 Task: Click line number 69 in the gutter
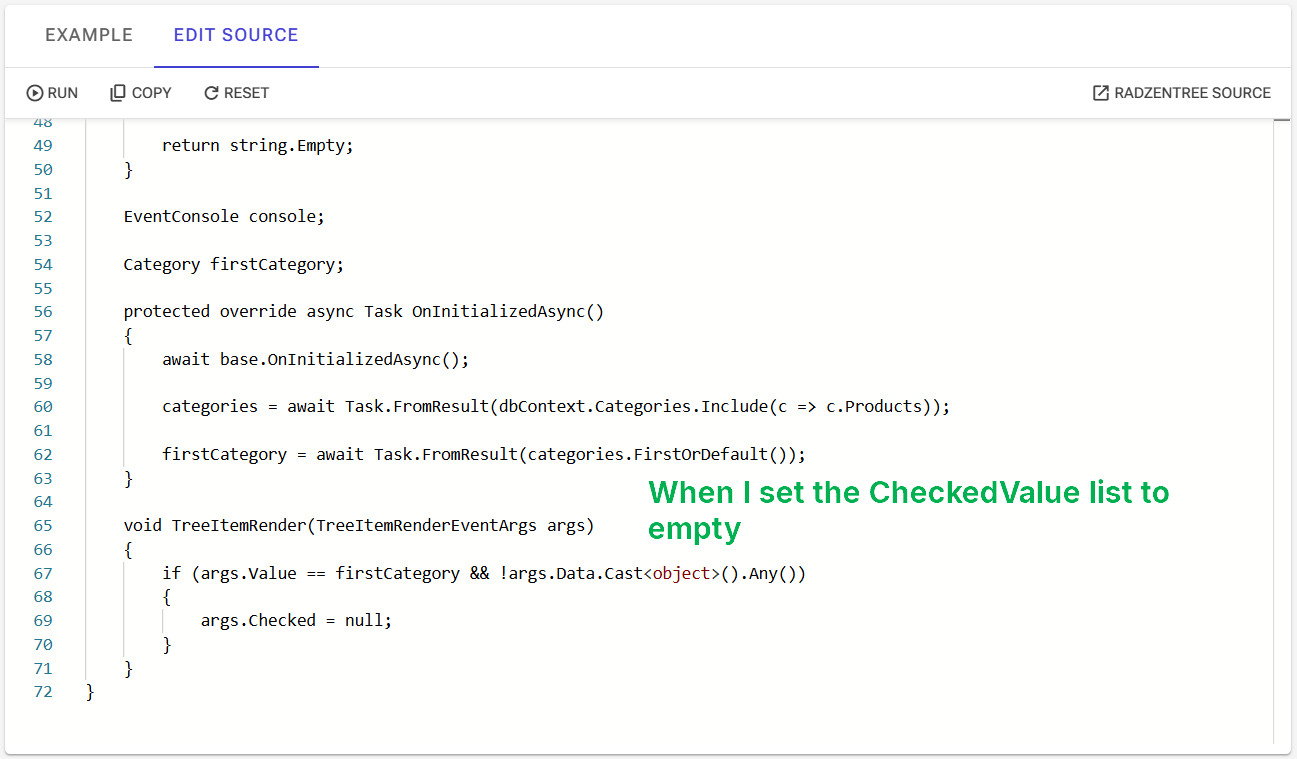pos(43,620)
